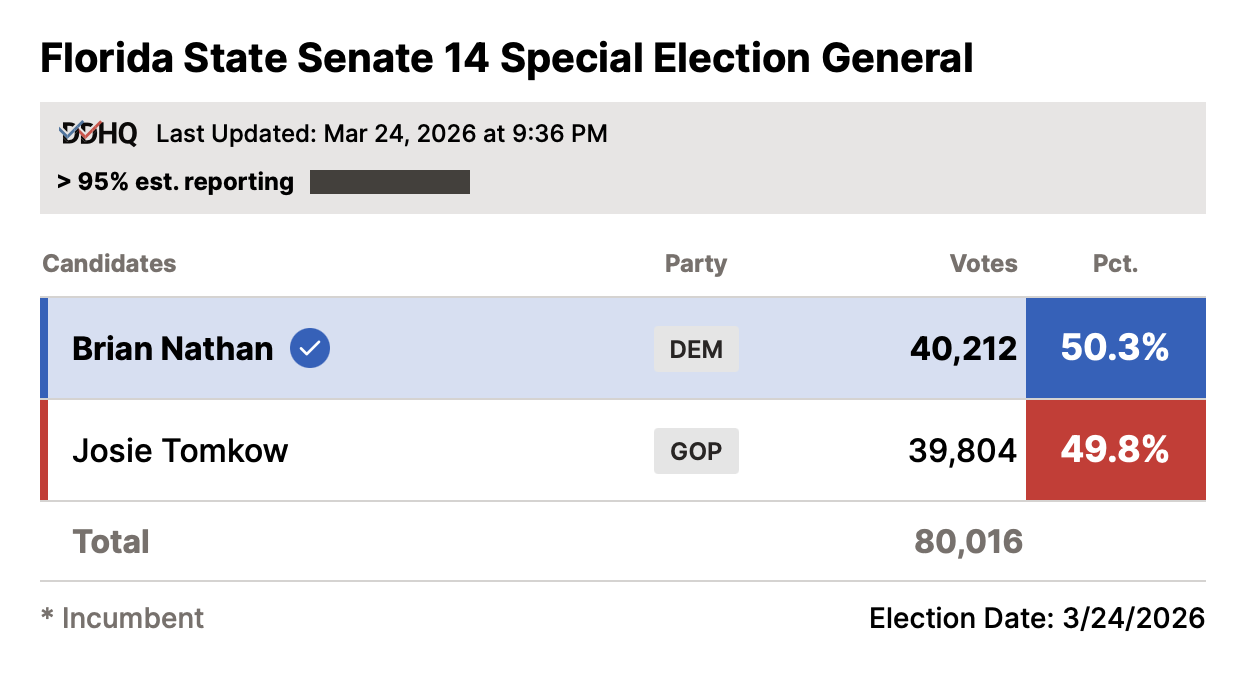
Task: Select candidate name Brian Nathan
Action: pyautogui.click(x=172, y=348)
